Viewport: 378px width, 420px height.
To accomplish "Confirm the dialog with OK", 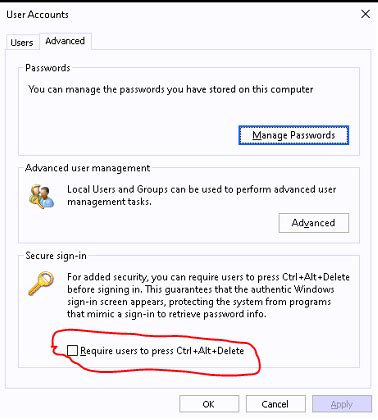I will tap(209, 404).
